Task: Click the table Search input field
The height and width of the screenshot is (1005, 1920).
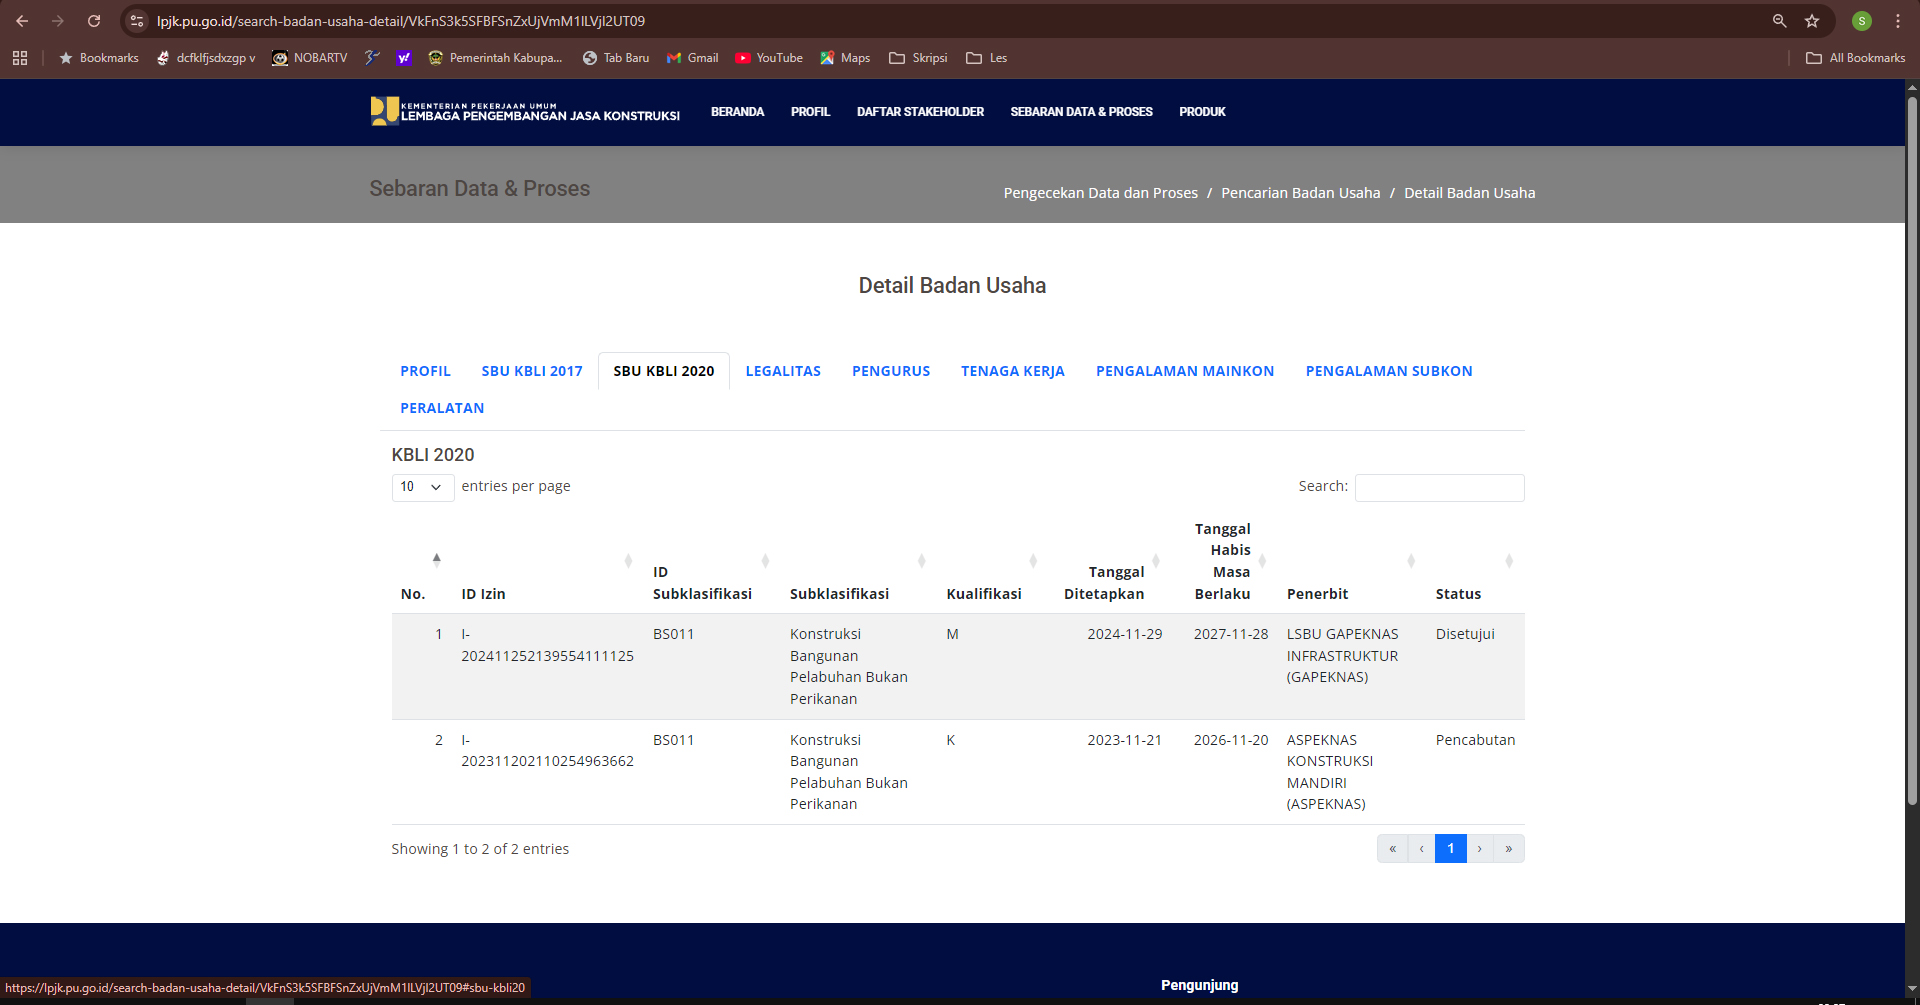Action: click(x=1439, y=487)
